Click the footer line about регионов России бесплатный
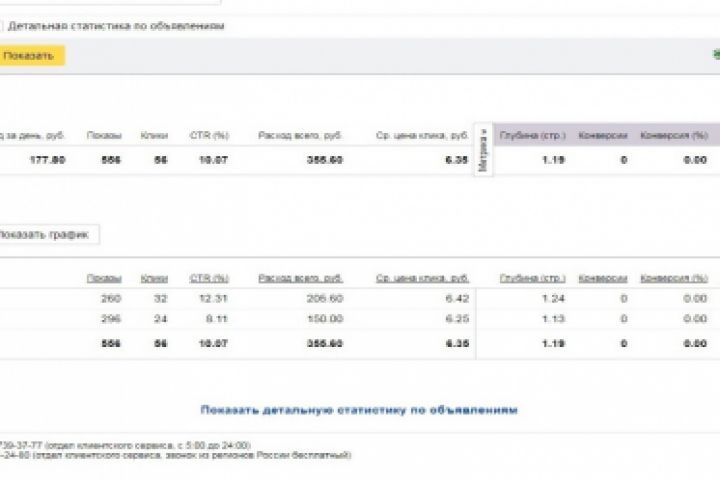The image size is (720, 480). pos(175,455)
